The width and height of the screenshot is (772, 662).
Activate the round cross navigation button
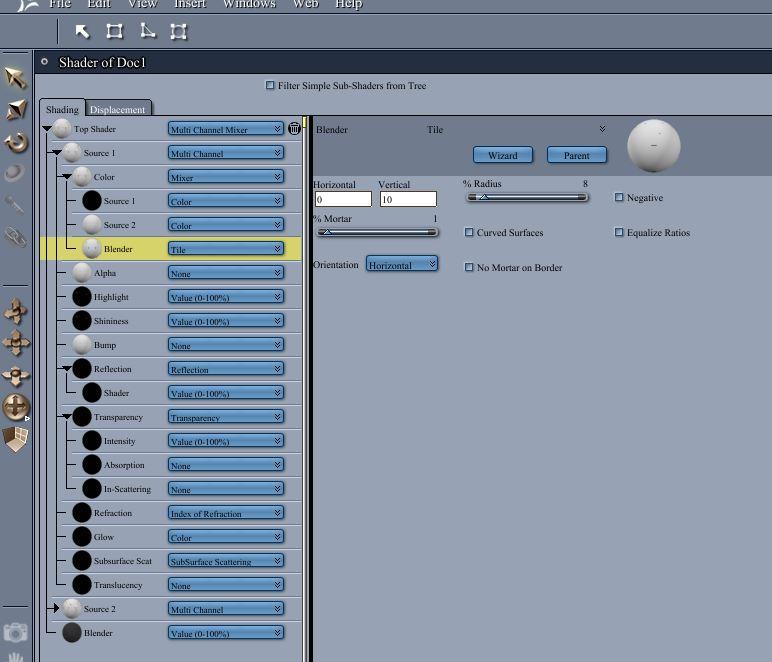[x=16, y=407]
